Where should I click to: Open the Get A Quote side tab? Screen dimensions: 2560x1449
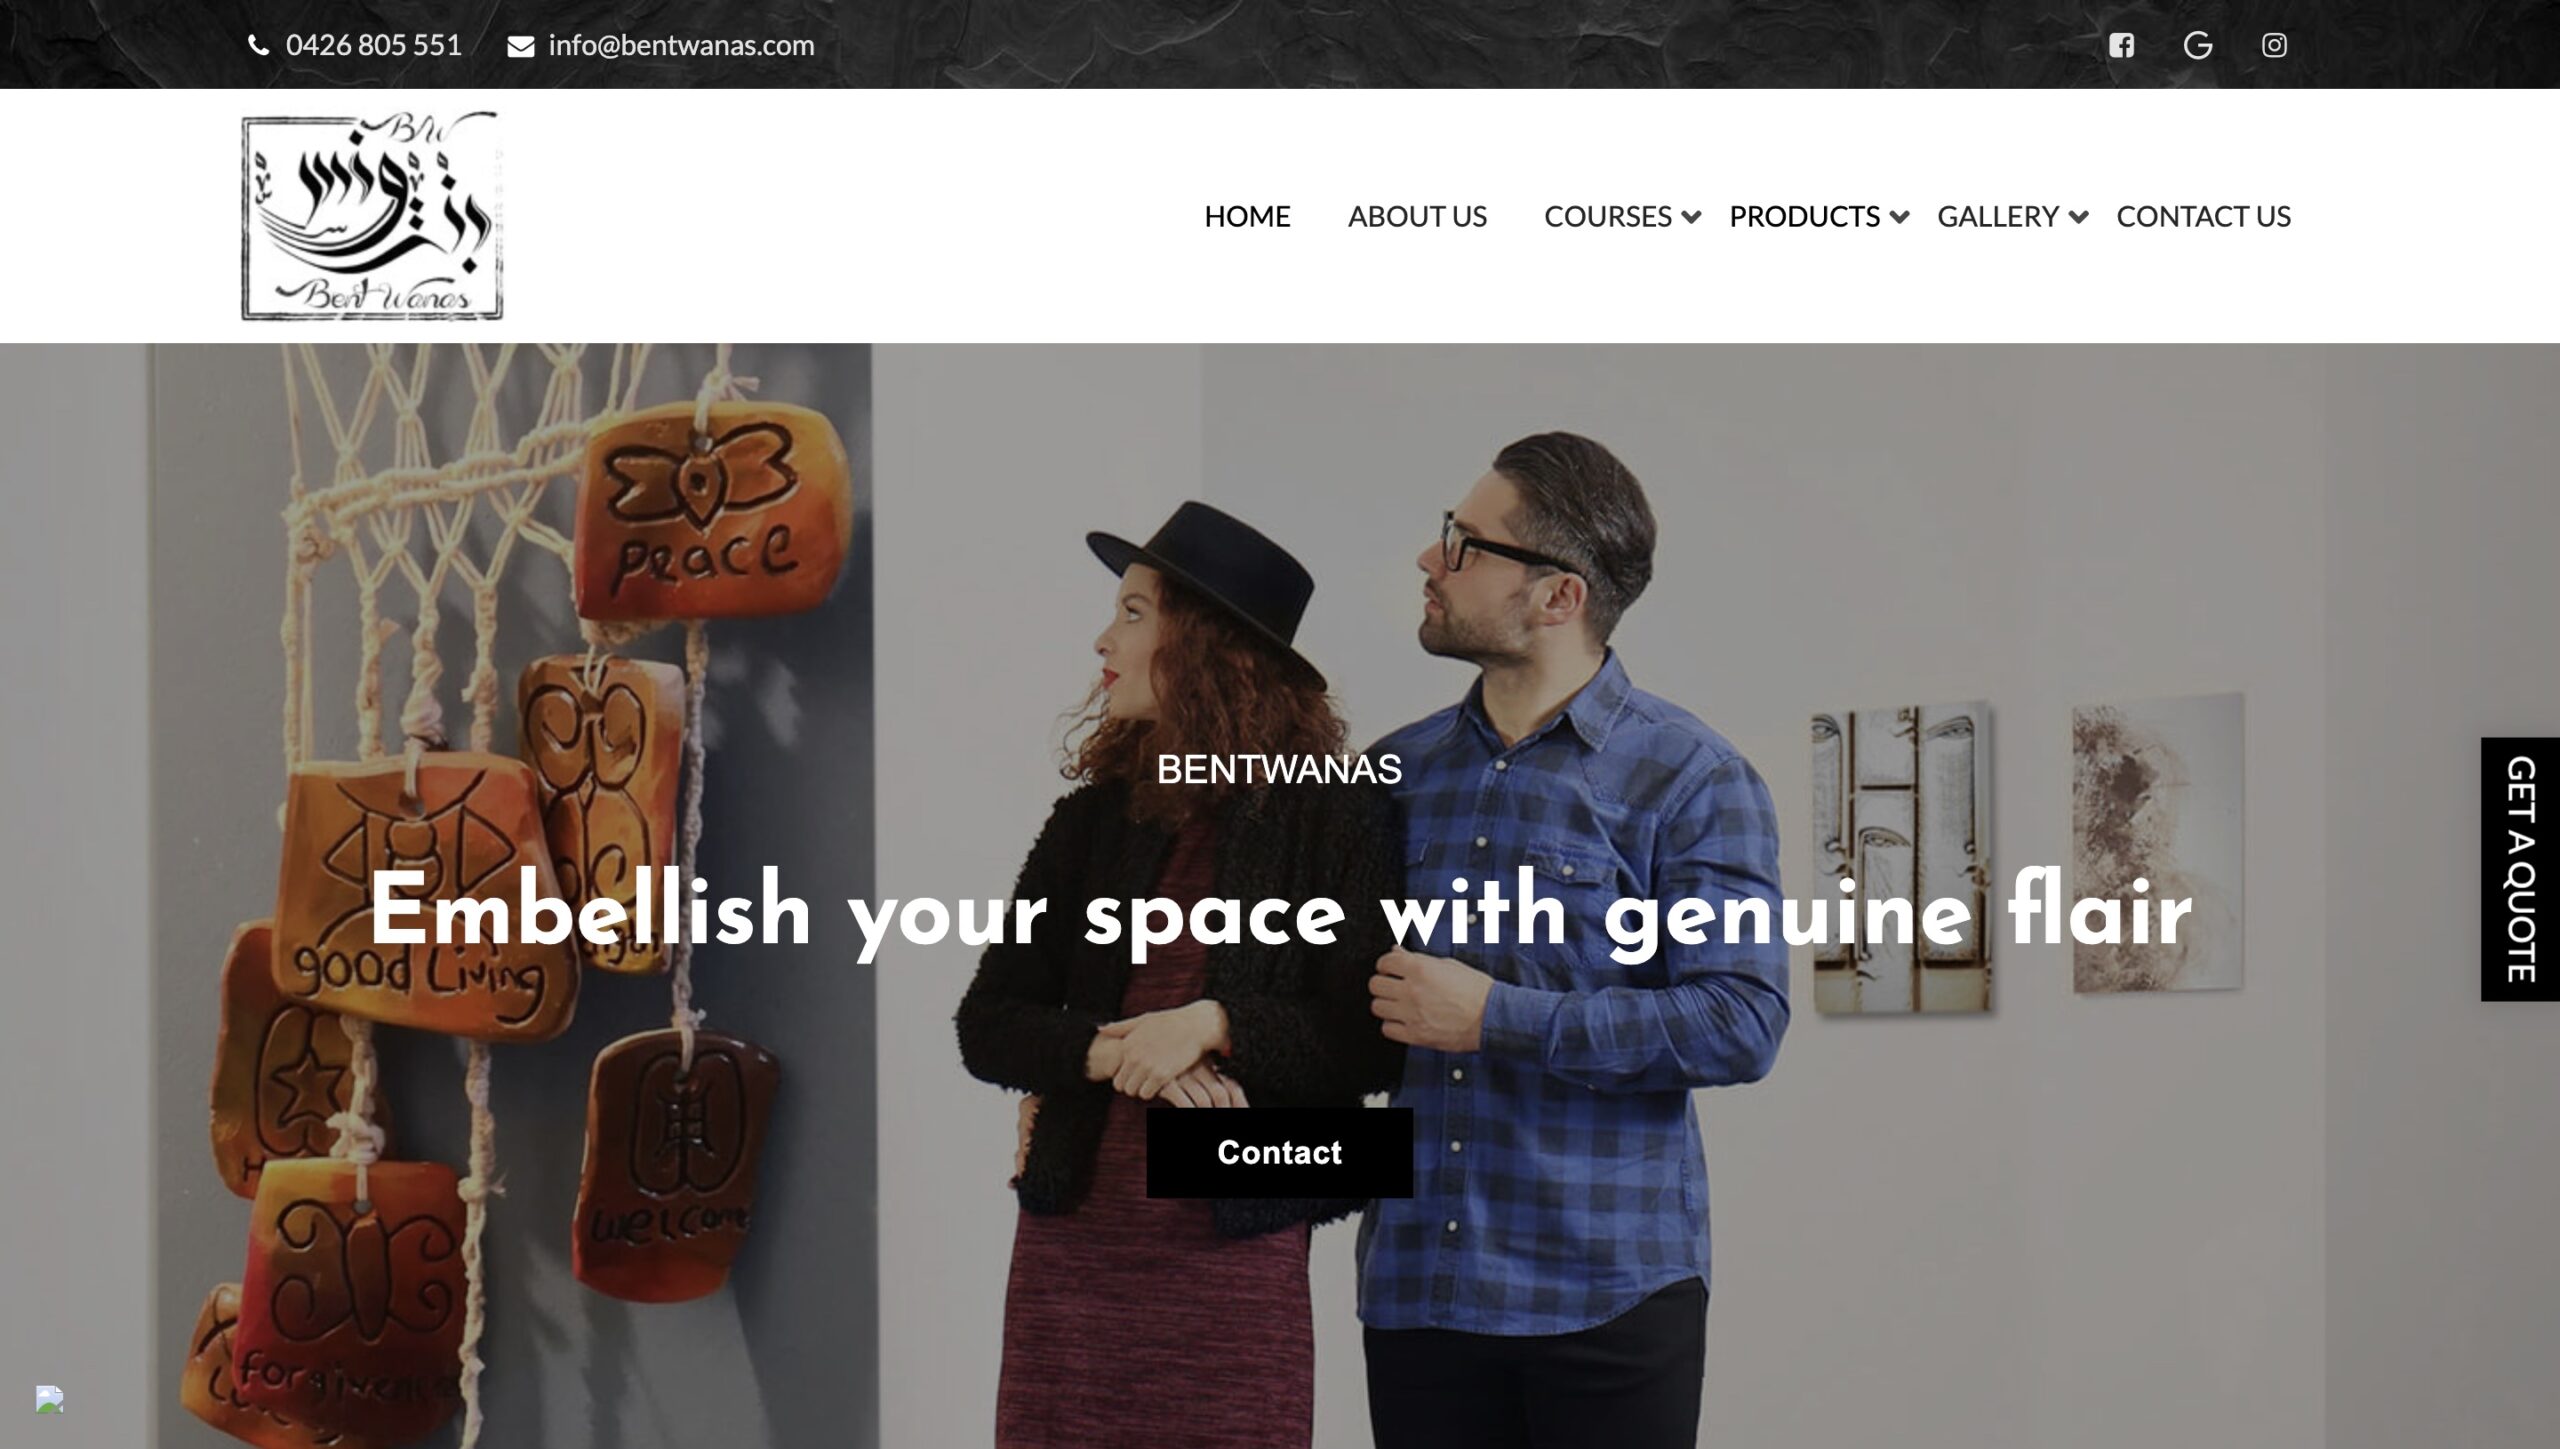pos(2520,868)
